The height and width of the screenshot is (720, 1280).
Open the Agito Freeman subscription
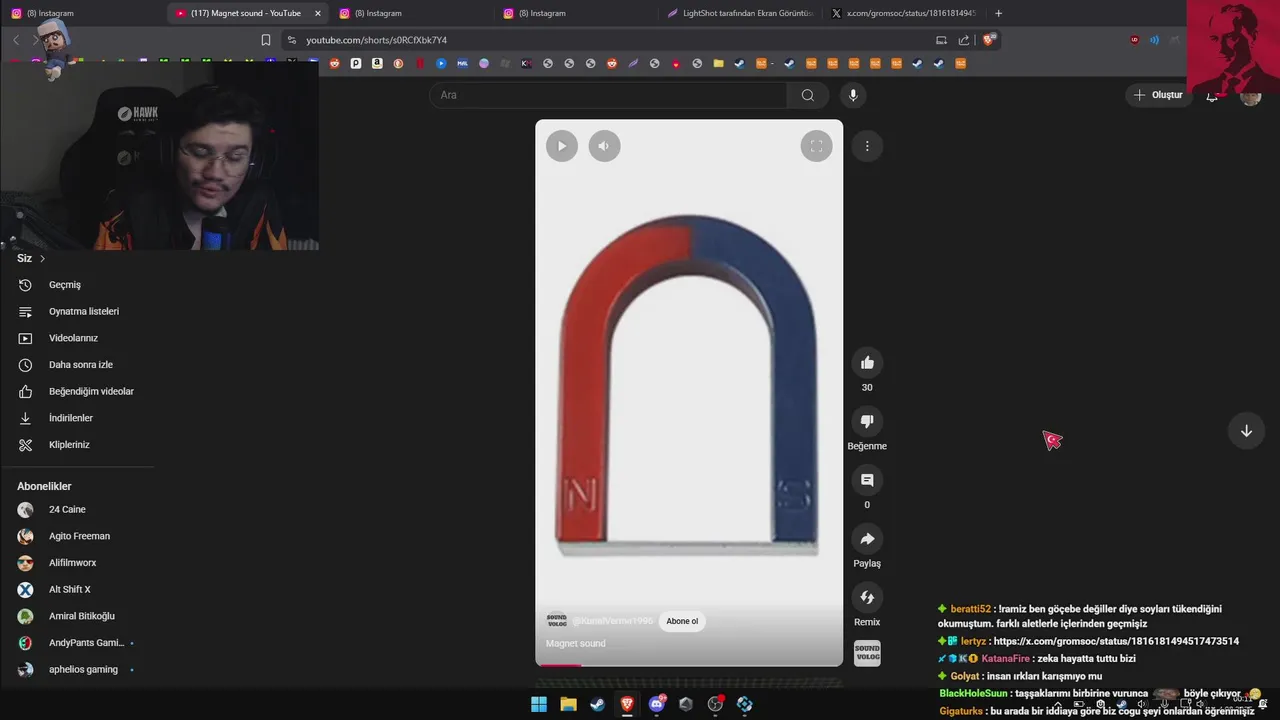[77, 536]
